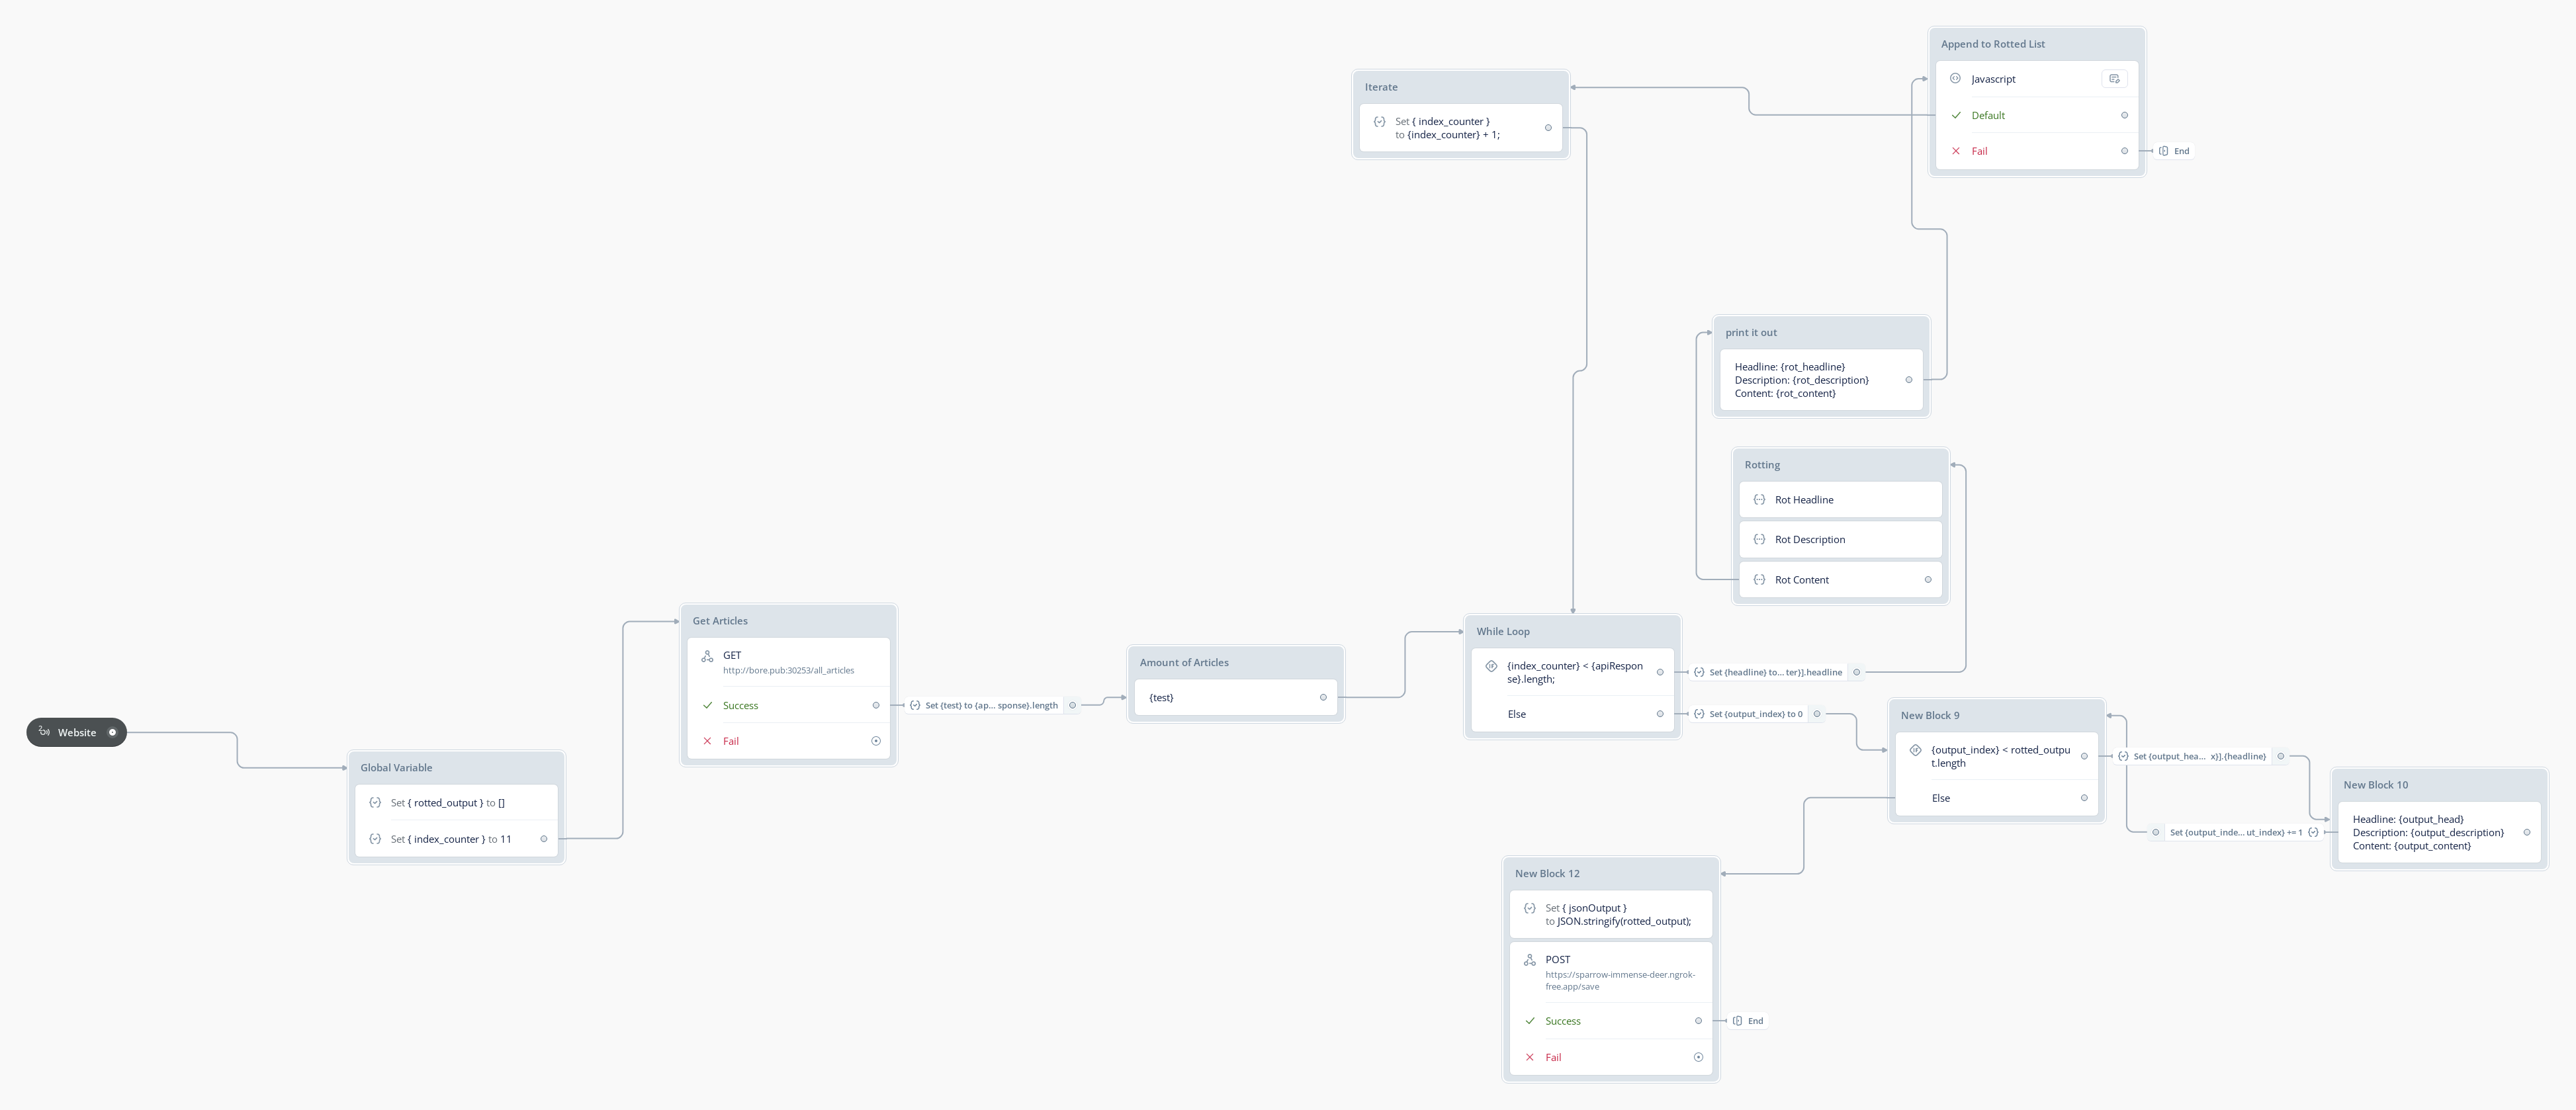The height and width of the screenshot is (1110, 2576).
Task: Click the Javascript code editor icon button
Action: (x=2114, y=79)
